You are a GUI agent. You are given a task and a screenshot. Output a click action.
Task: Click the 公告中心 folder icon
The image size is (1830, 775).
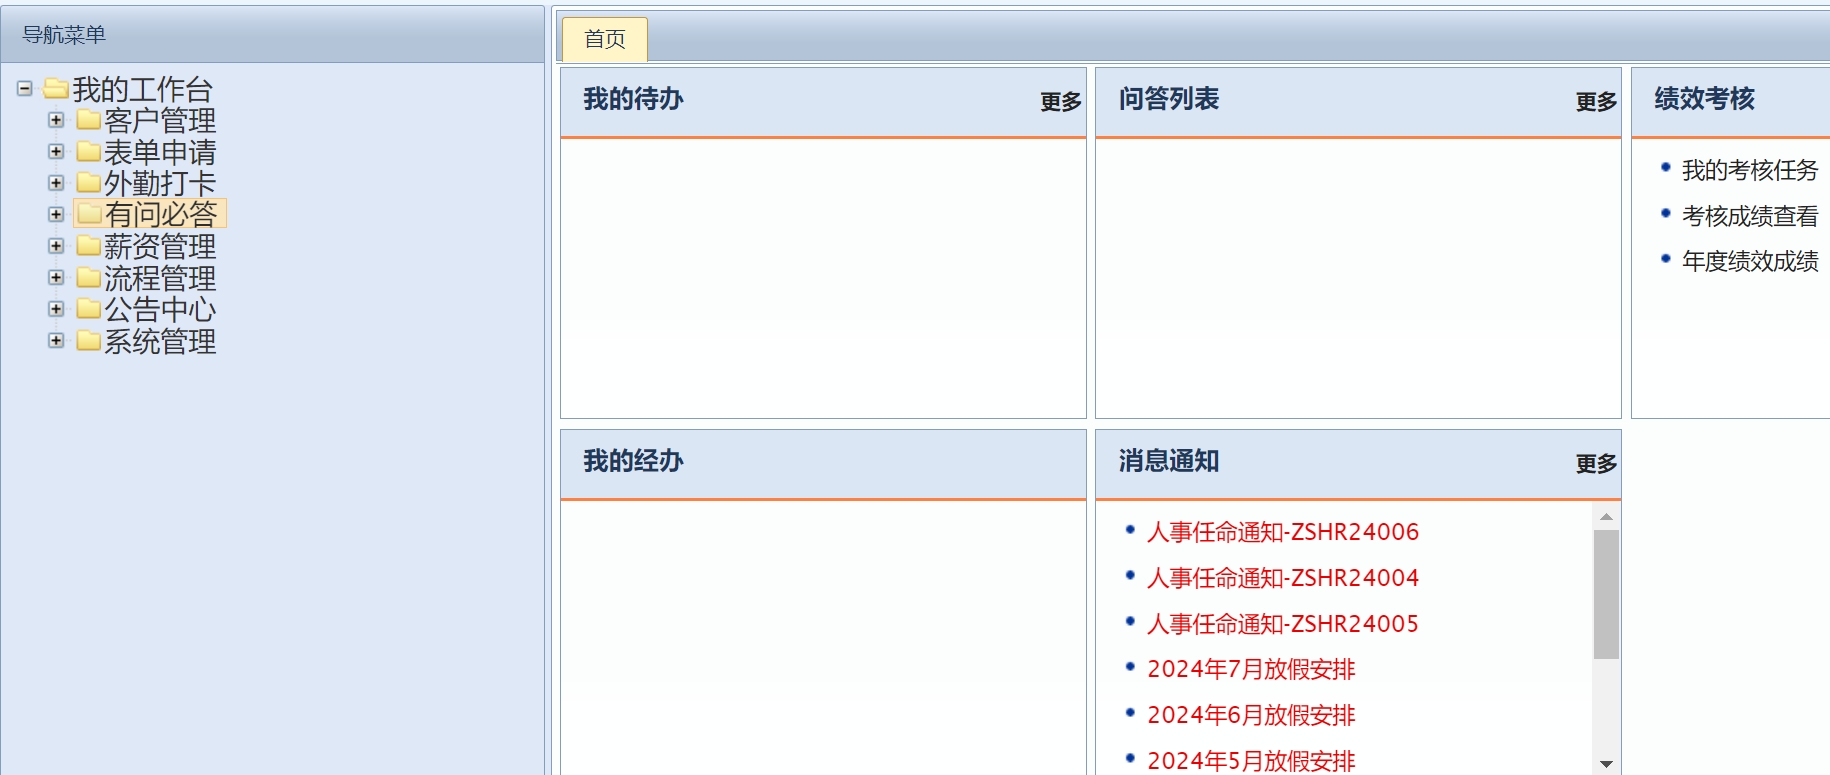[x=89, y=309]
